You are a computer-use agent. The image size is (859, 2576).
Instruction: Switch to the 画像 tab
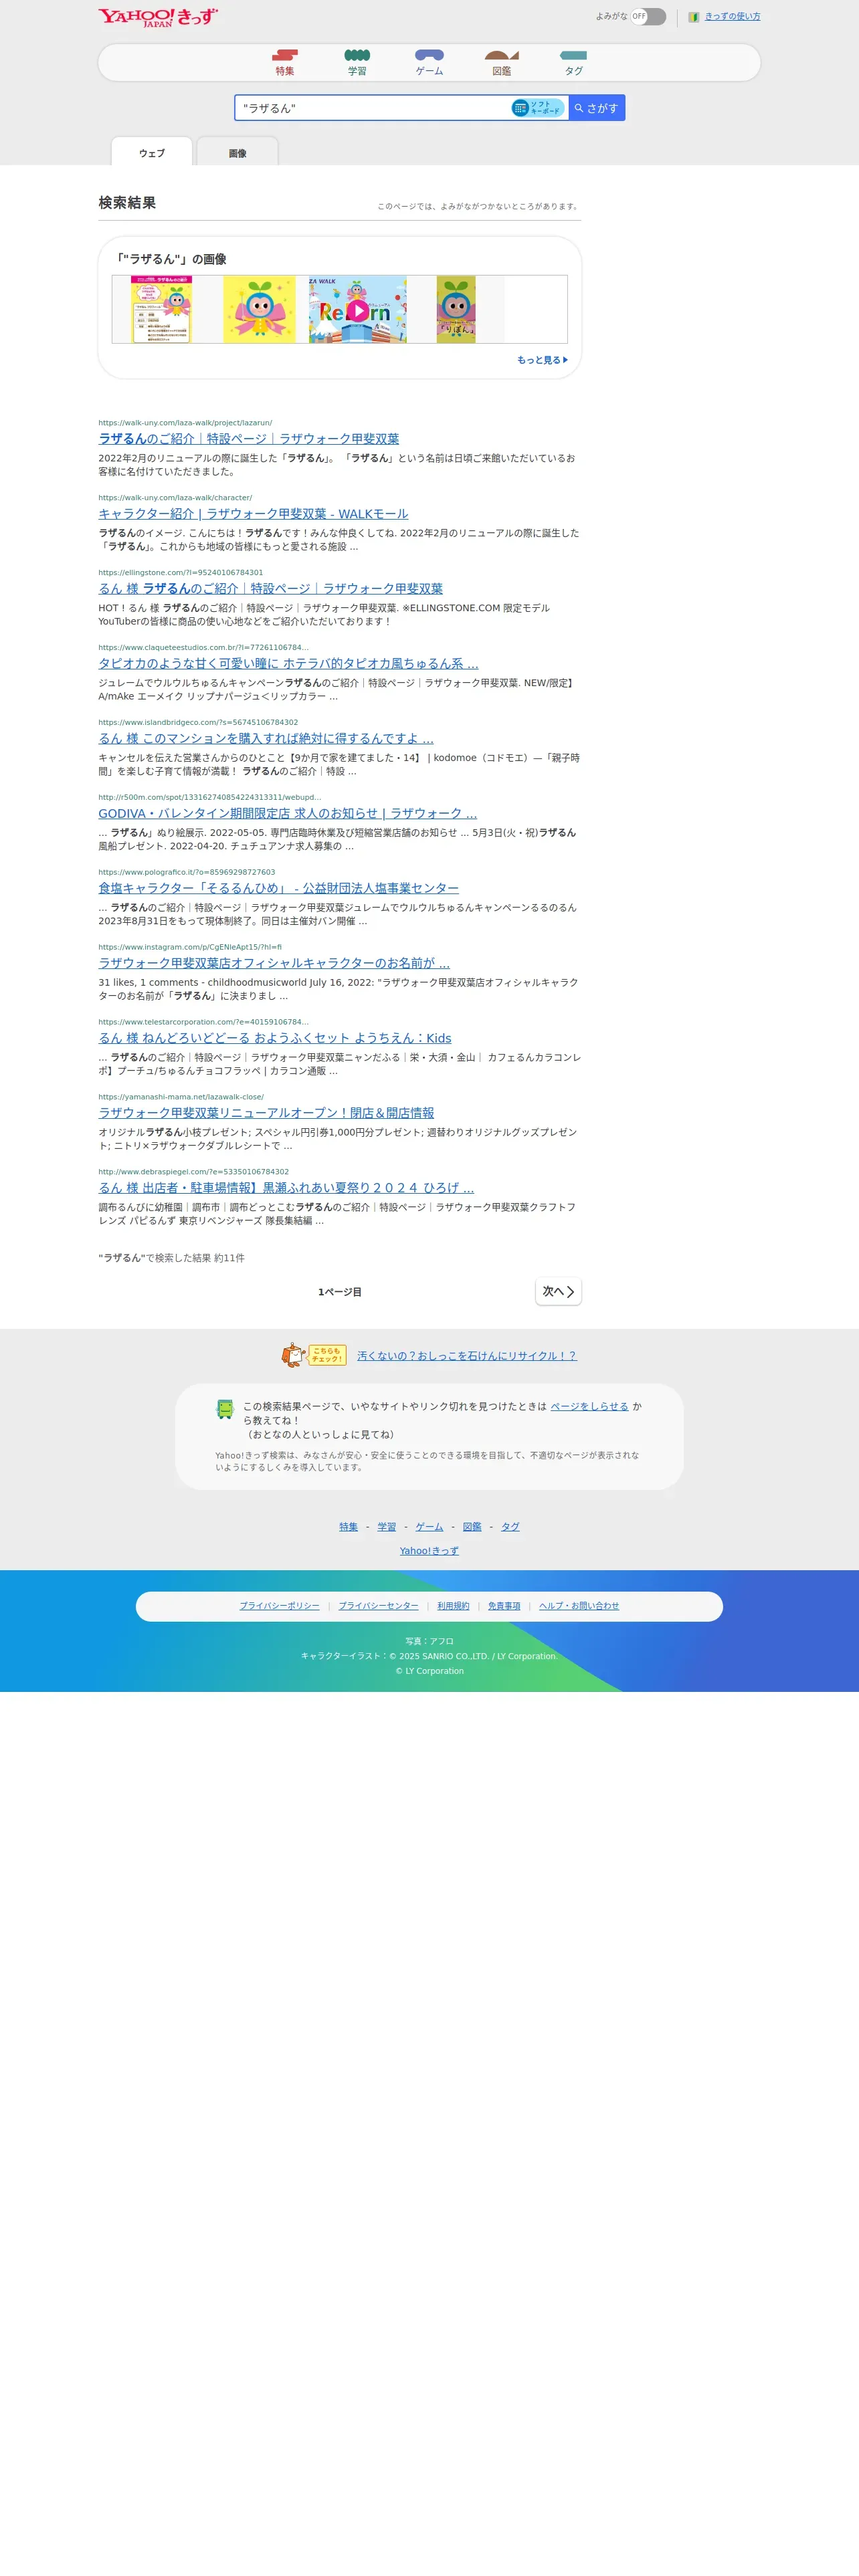coord(237,152)
